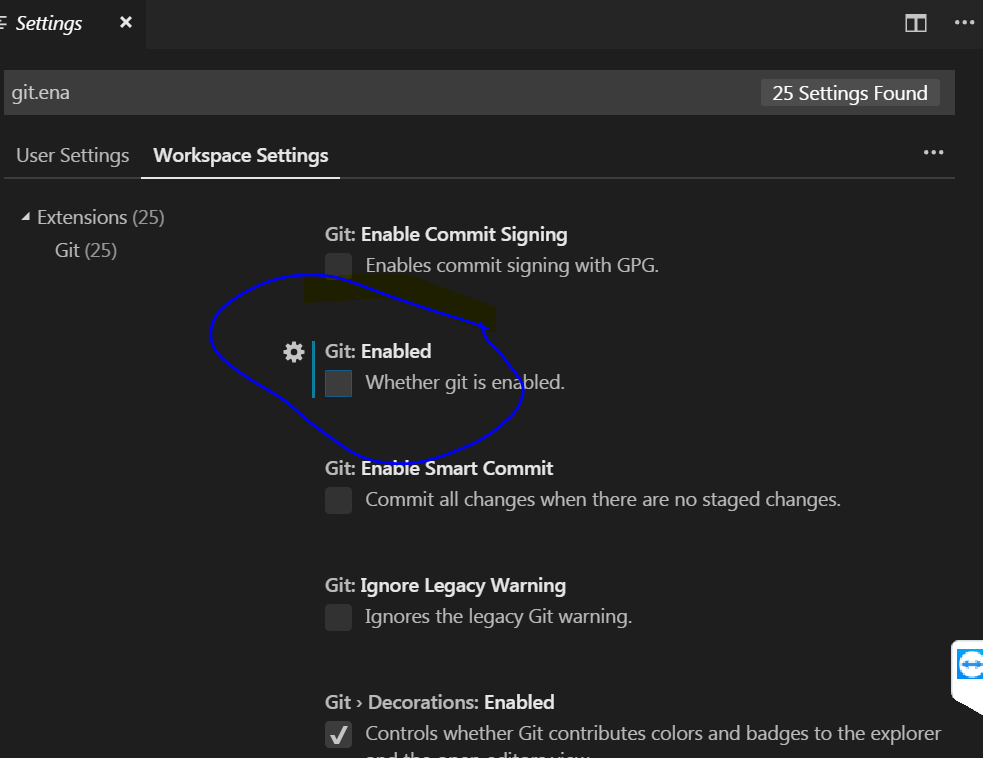Open the split editor icon top right
This screenshot has width=983, height=758.
click(915, 22)
